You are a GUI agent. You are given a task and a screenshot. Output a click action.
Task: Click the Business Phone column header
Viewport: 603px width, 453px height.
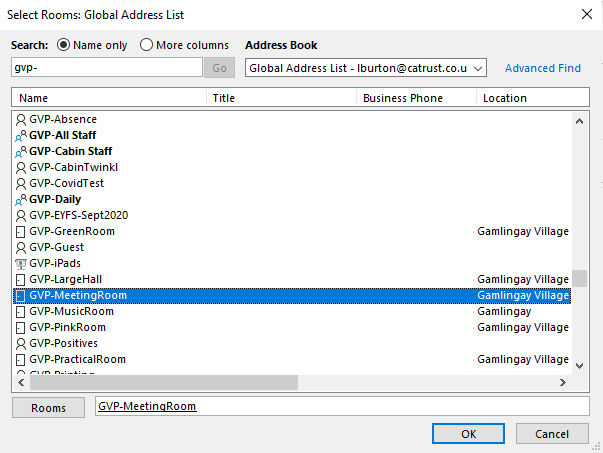[x=415, y=98]
